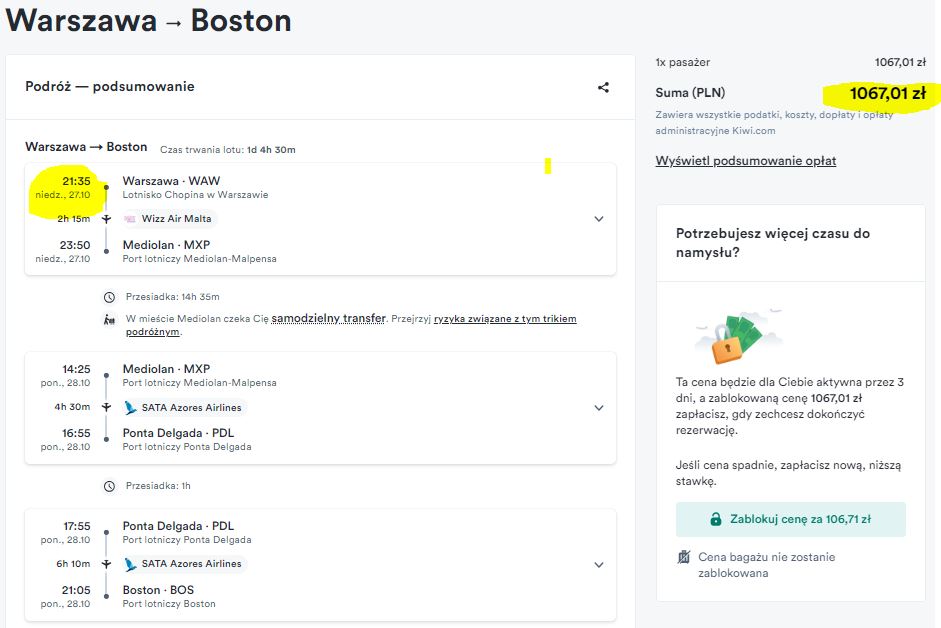This screenshot has width=941, height=628.
Task: Click 'Zablokuj cenę za 106,71 zł' button
Action: (x=790, y=519)
